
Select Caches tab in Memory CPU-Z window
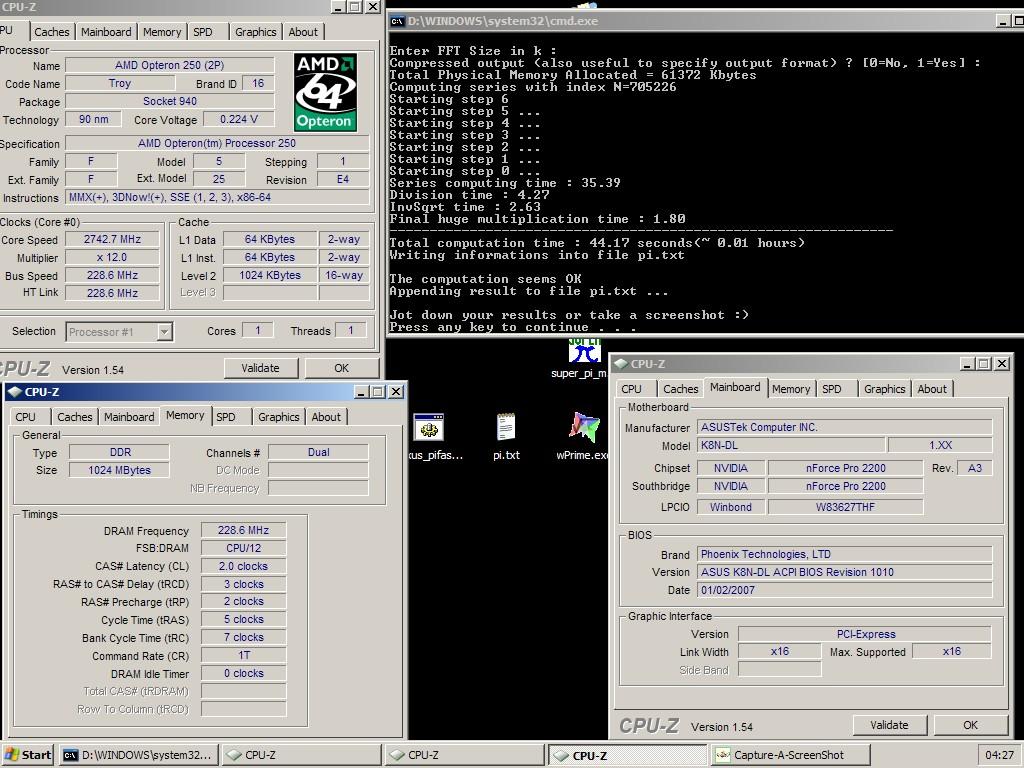click(x=74, y=417)
